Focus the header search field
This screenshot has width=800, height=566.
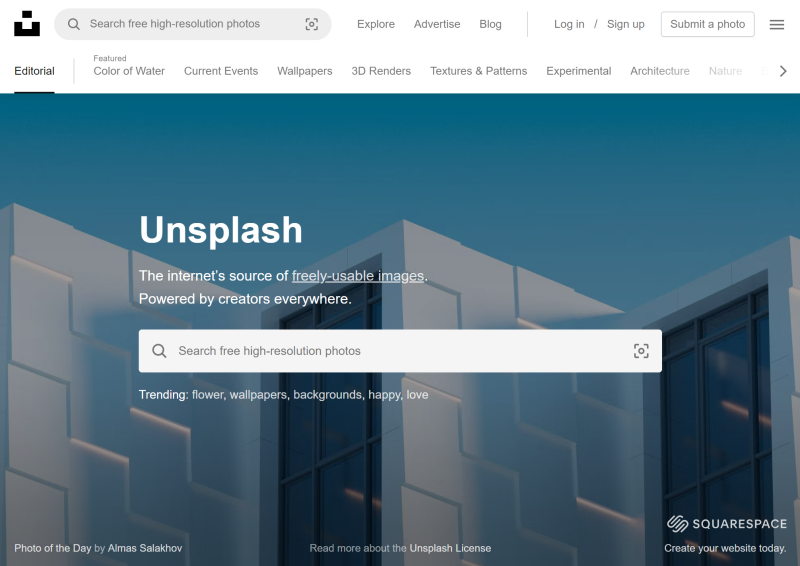point(193,24)
